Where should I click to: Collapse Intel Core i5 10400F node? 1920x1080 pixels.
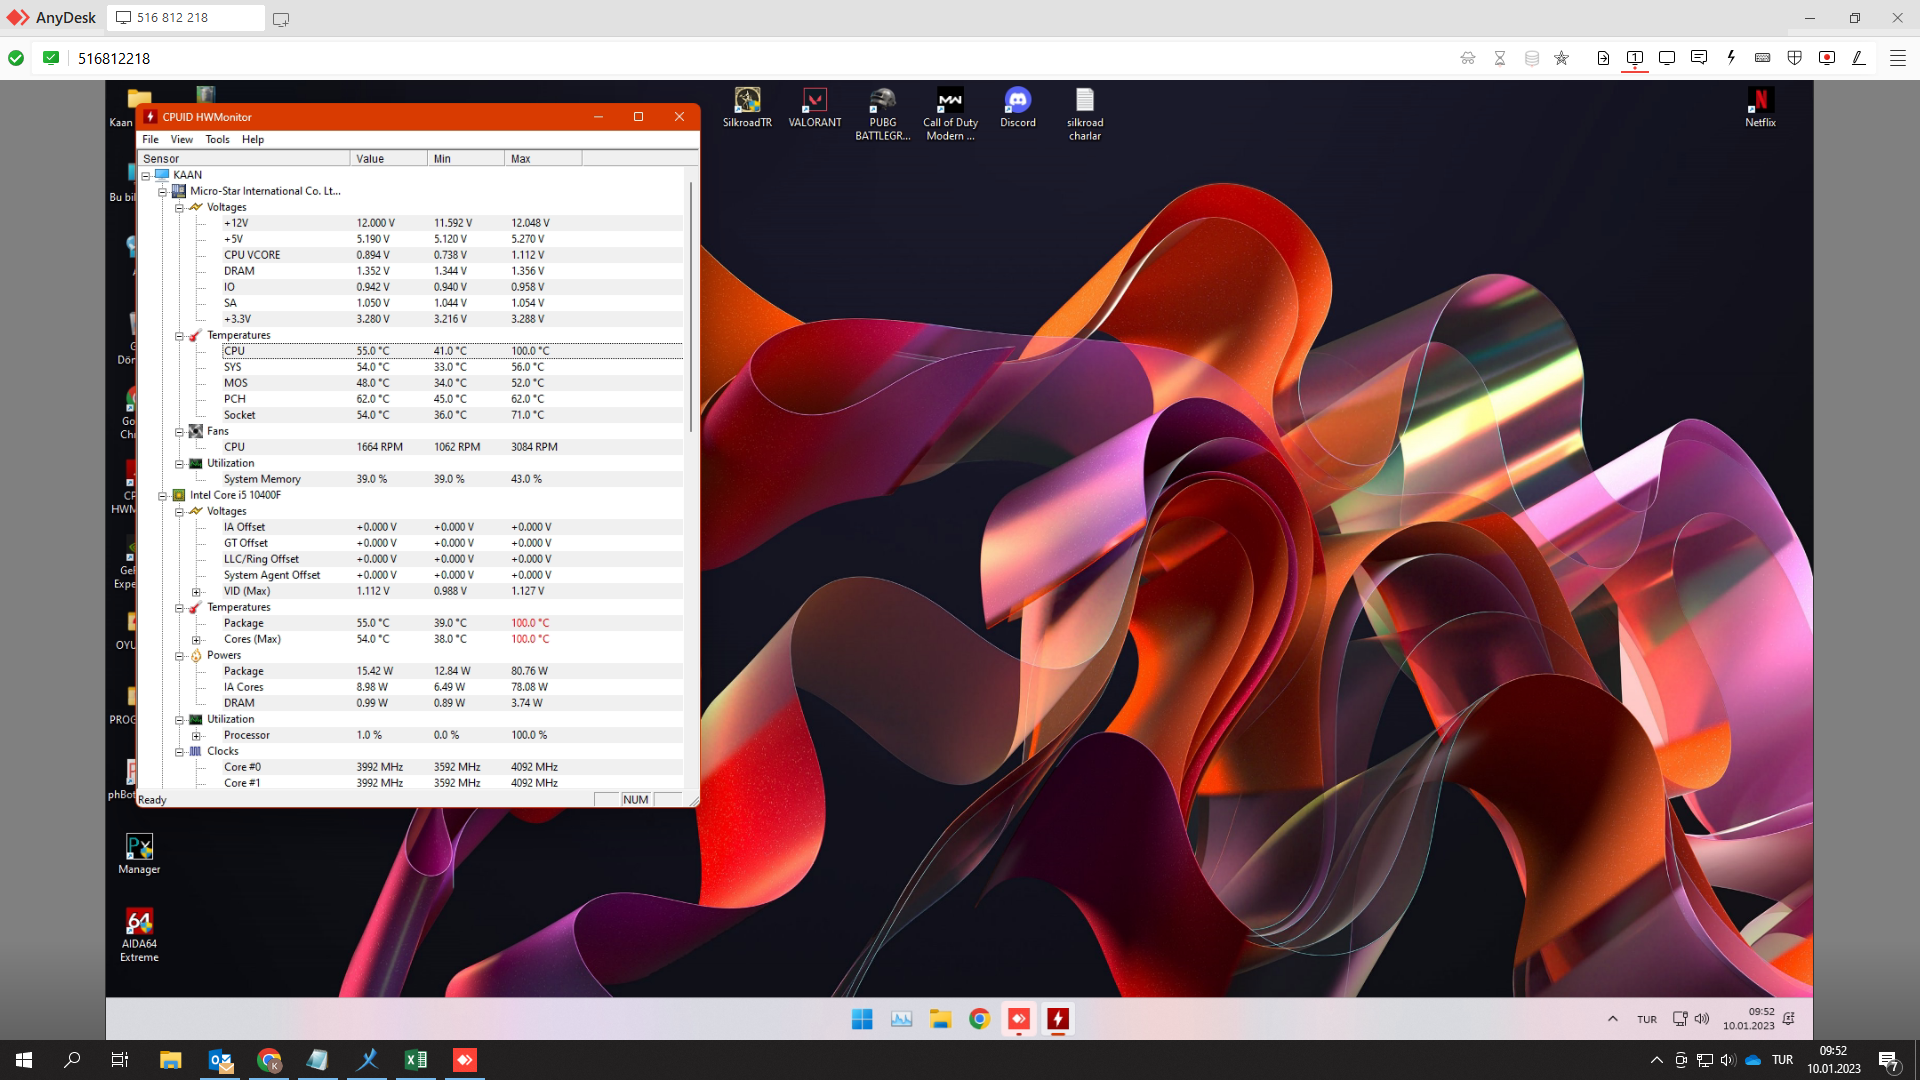click(x=162, y=495)
